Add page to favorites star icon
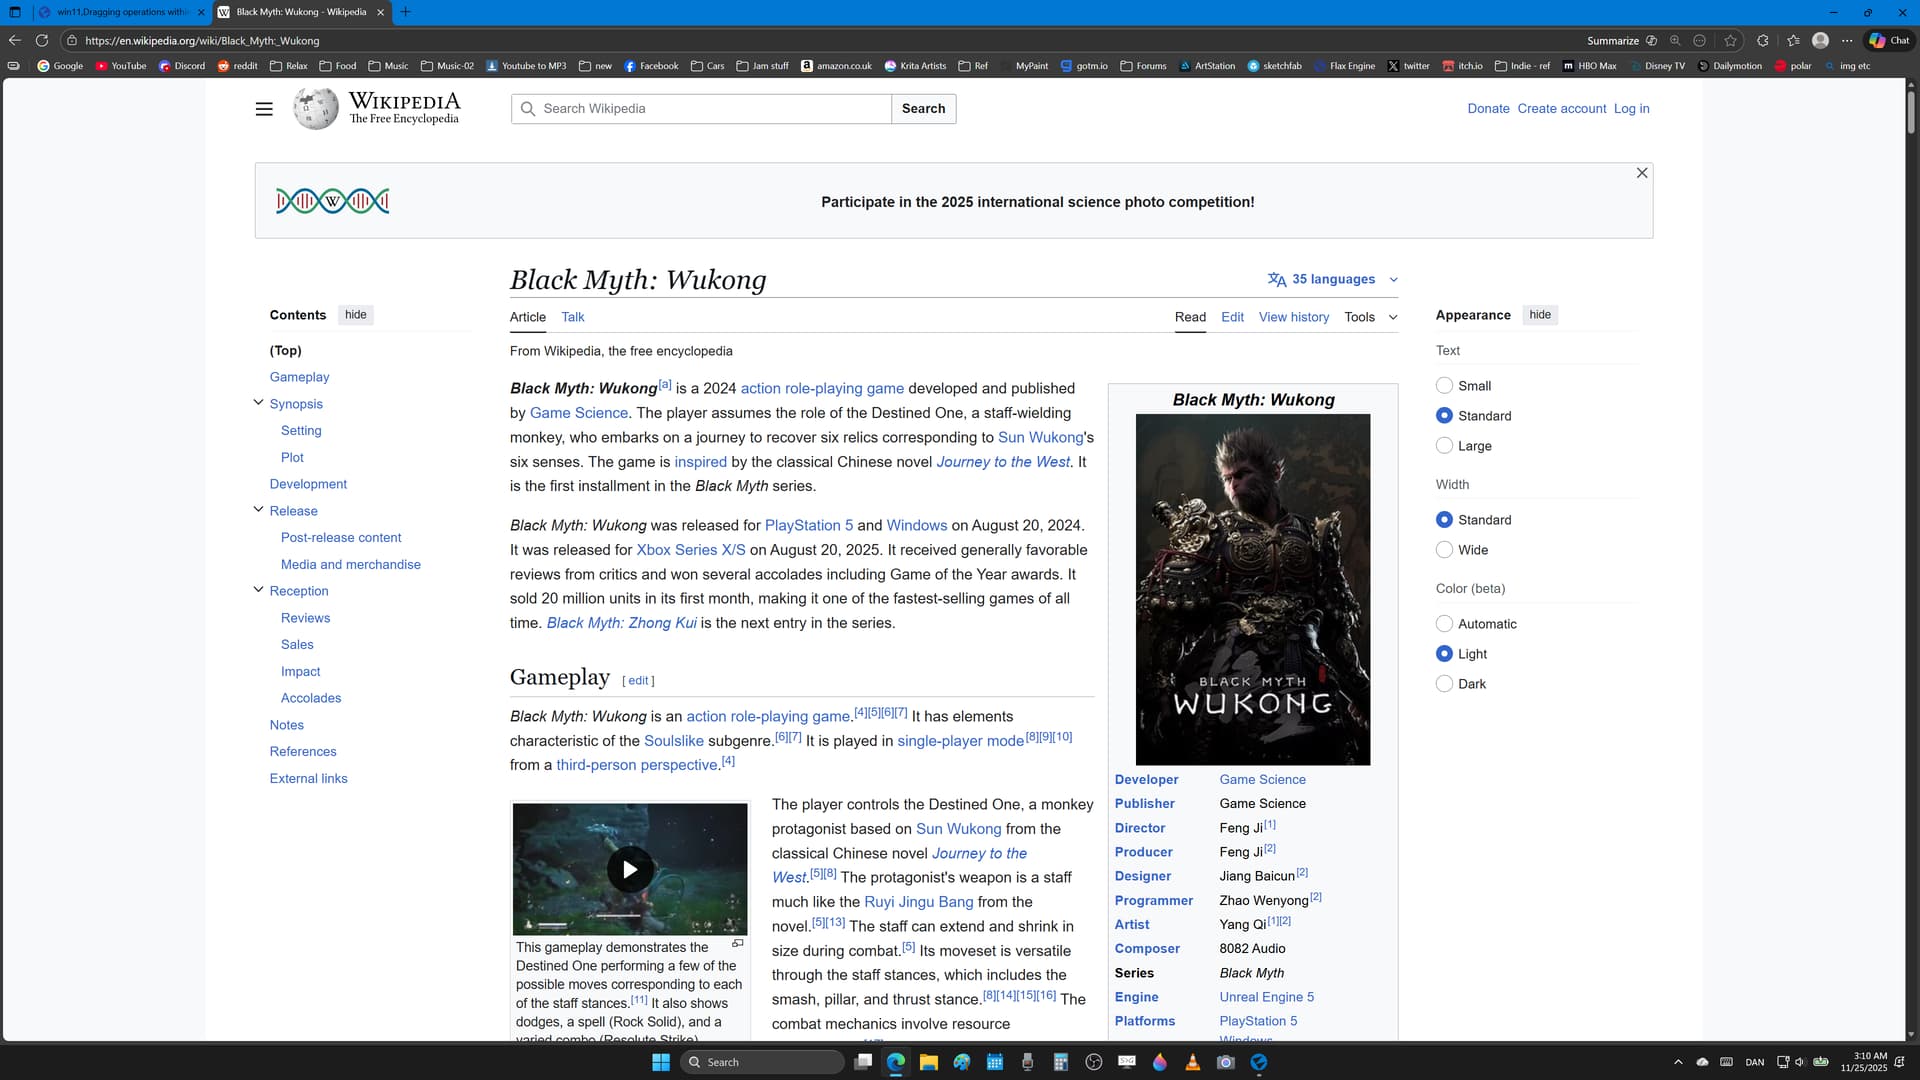Image resolution: width=1920 pixels, height=1080 pixels. pos(1730,41)
